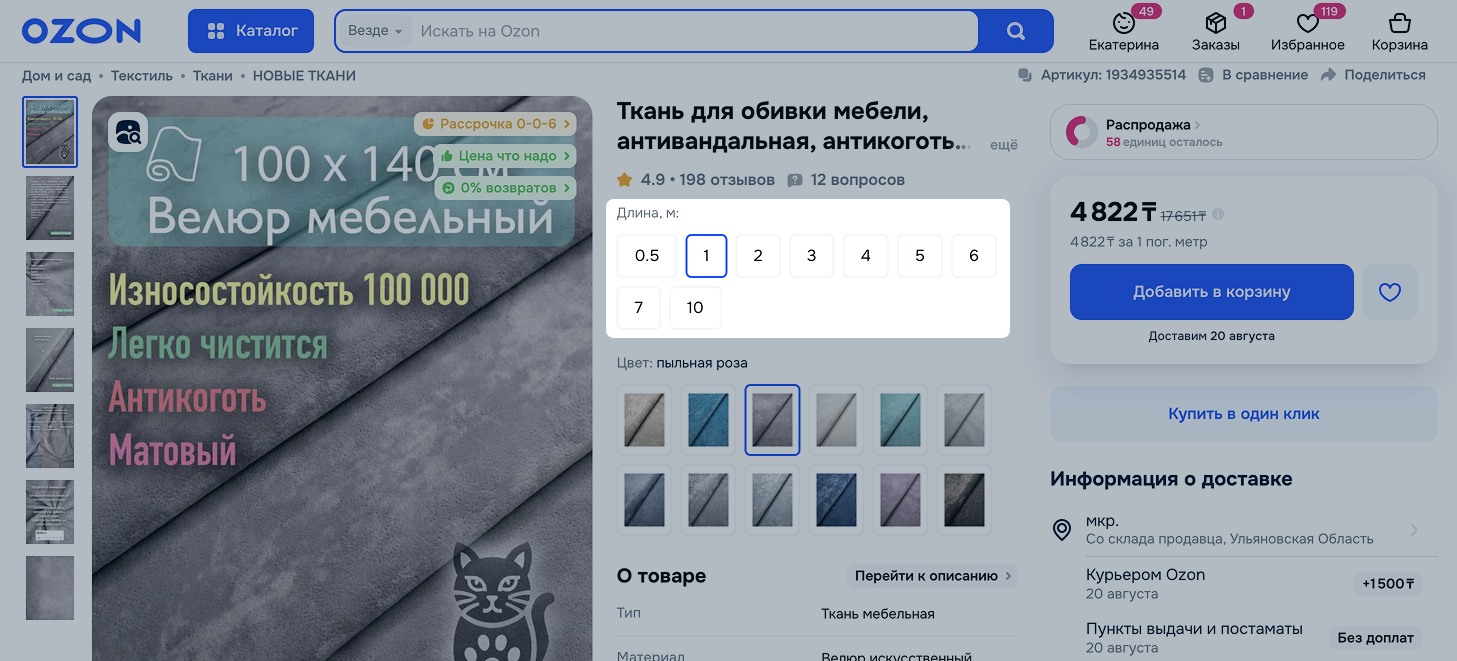Select the highlighted first product thumbnail

(50, 132)
